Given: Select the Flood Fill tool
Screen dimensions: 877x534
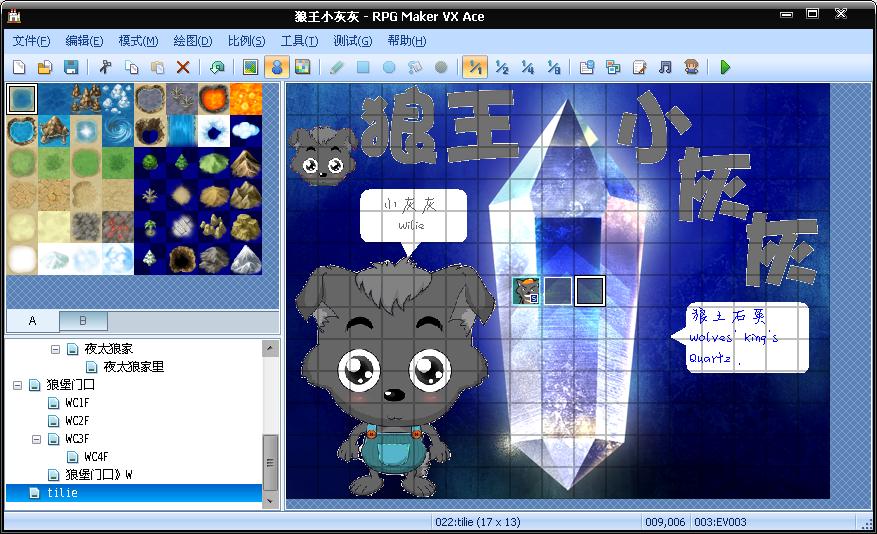Looking at the screenshot, I should click(415, 67).
